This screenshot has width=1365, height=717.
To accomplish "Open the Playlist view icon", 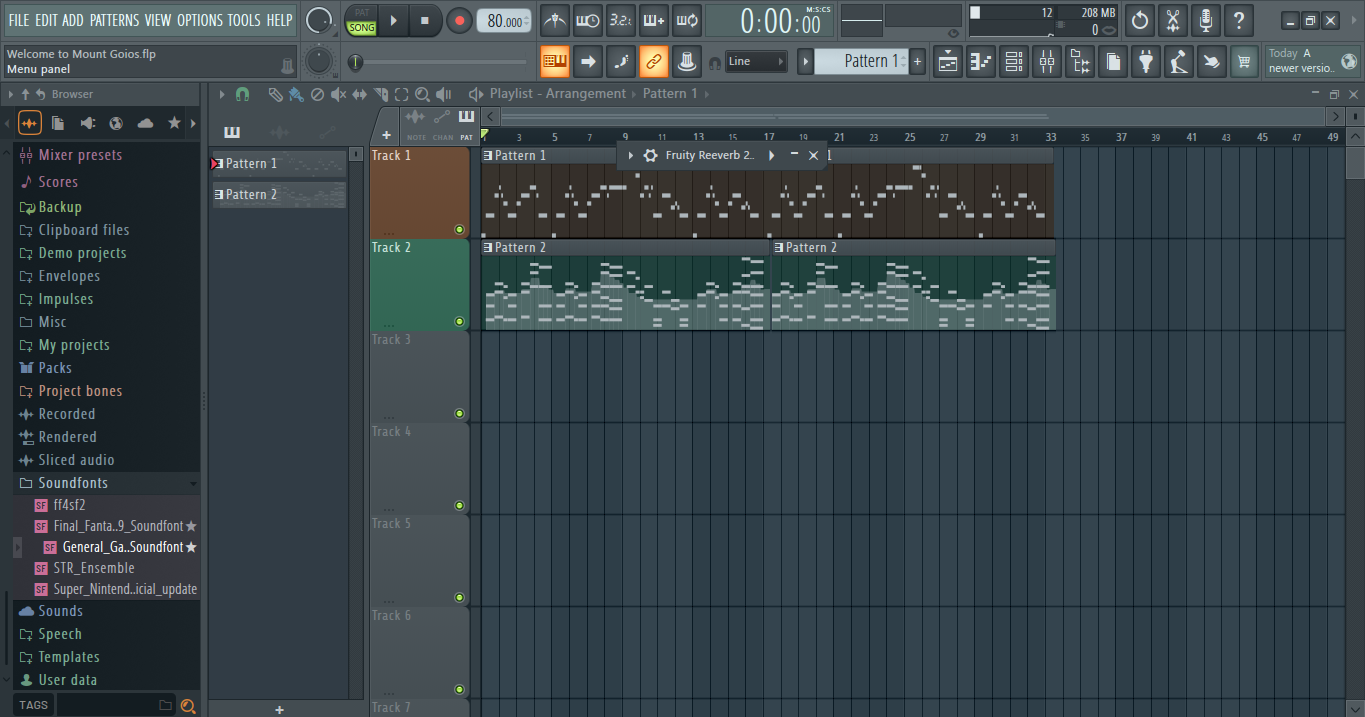I will pos(948,61).
